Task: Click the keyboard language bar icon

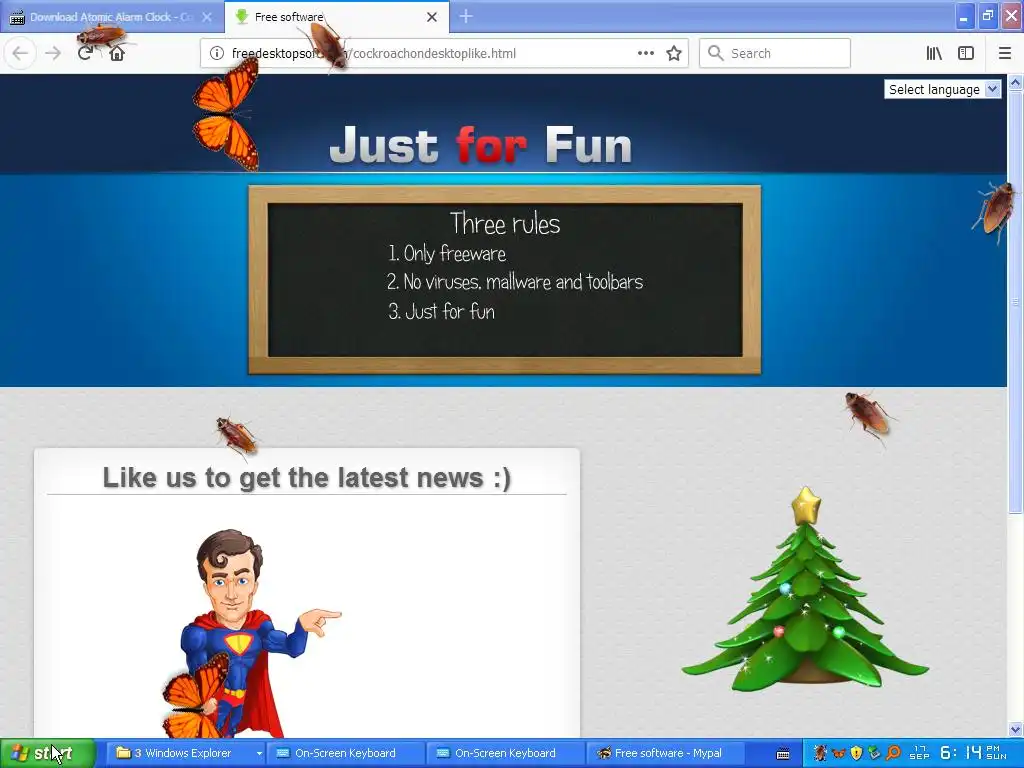Action: [x=783, y=754]
